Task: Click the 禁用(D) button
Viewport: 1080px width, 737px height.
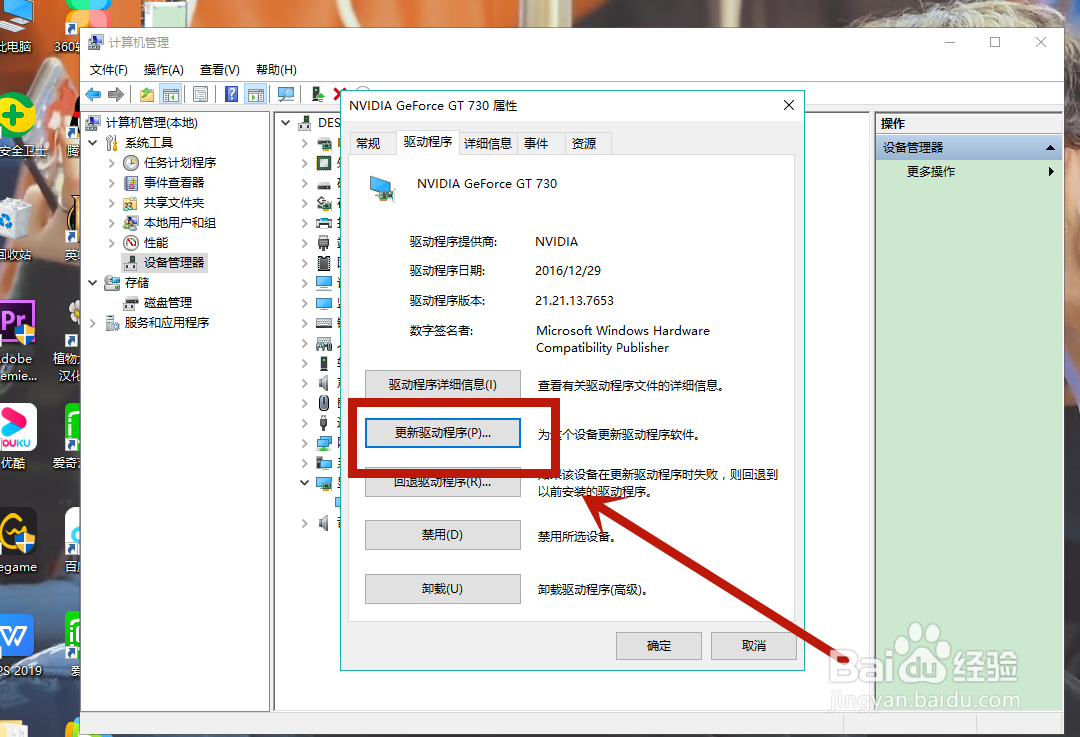Action: [443, 534]
